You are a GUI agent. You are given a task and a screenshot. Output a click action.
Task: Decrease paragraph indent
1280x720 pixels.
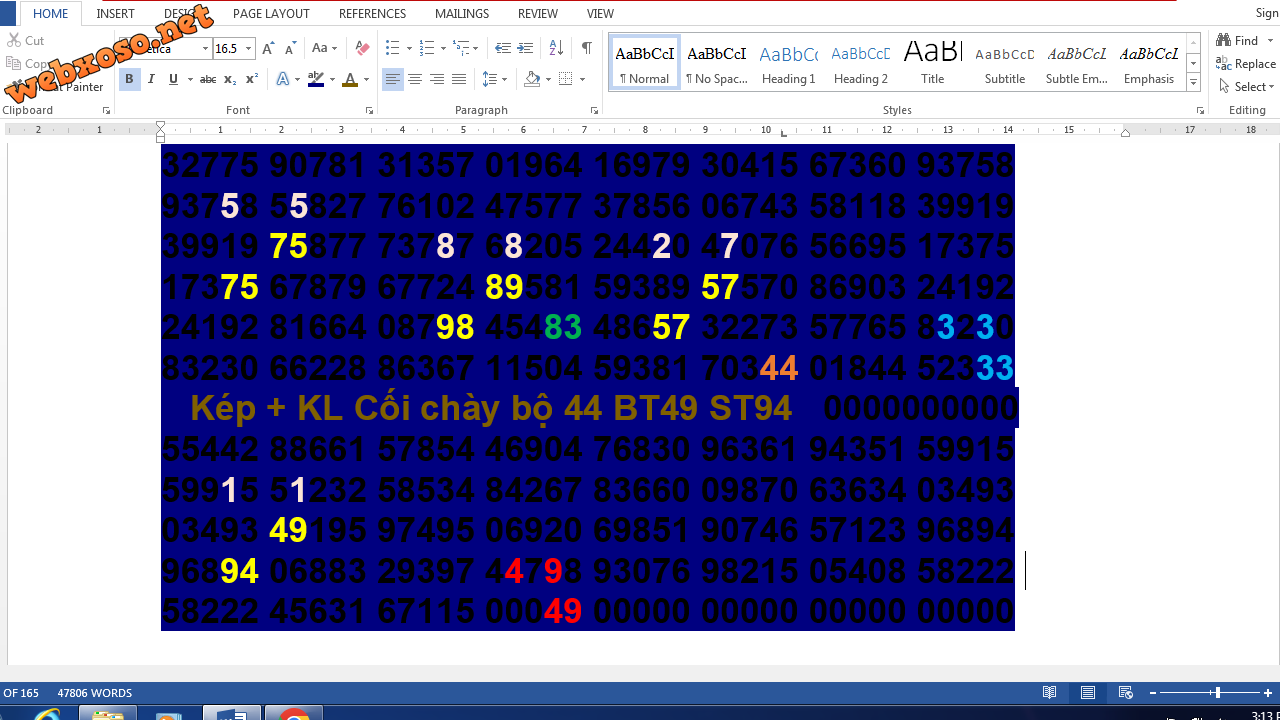(503, 48)
